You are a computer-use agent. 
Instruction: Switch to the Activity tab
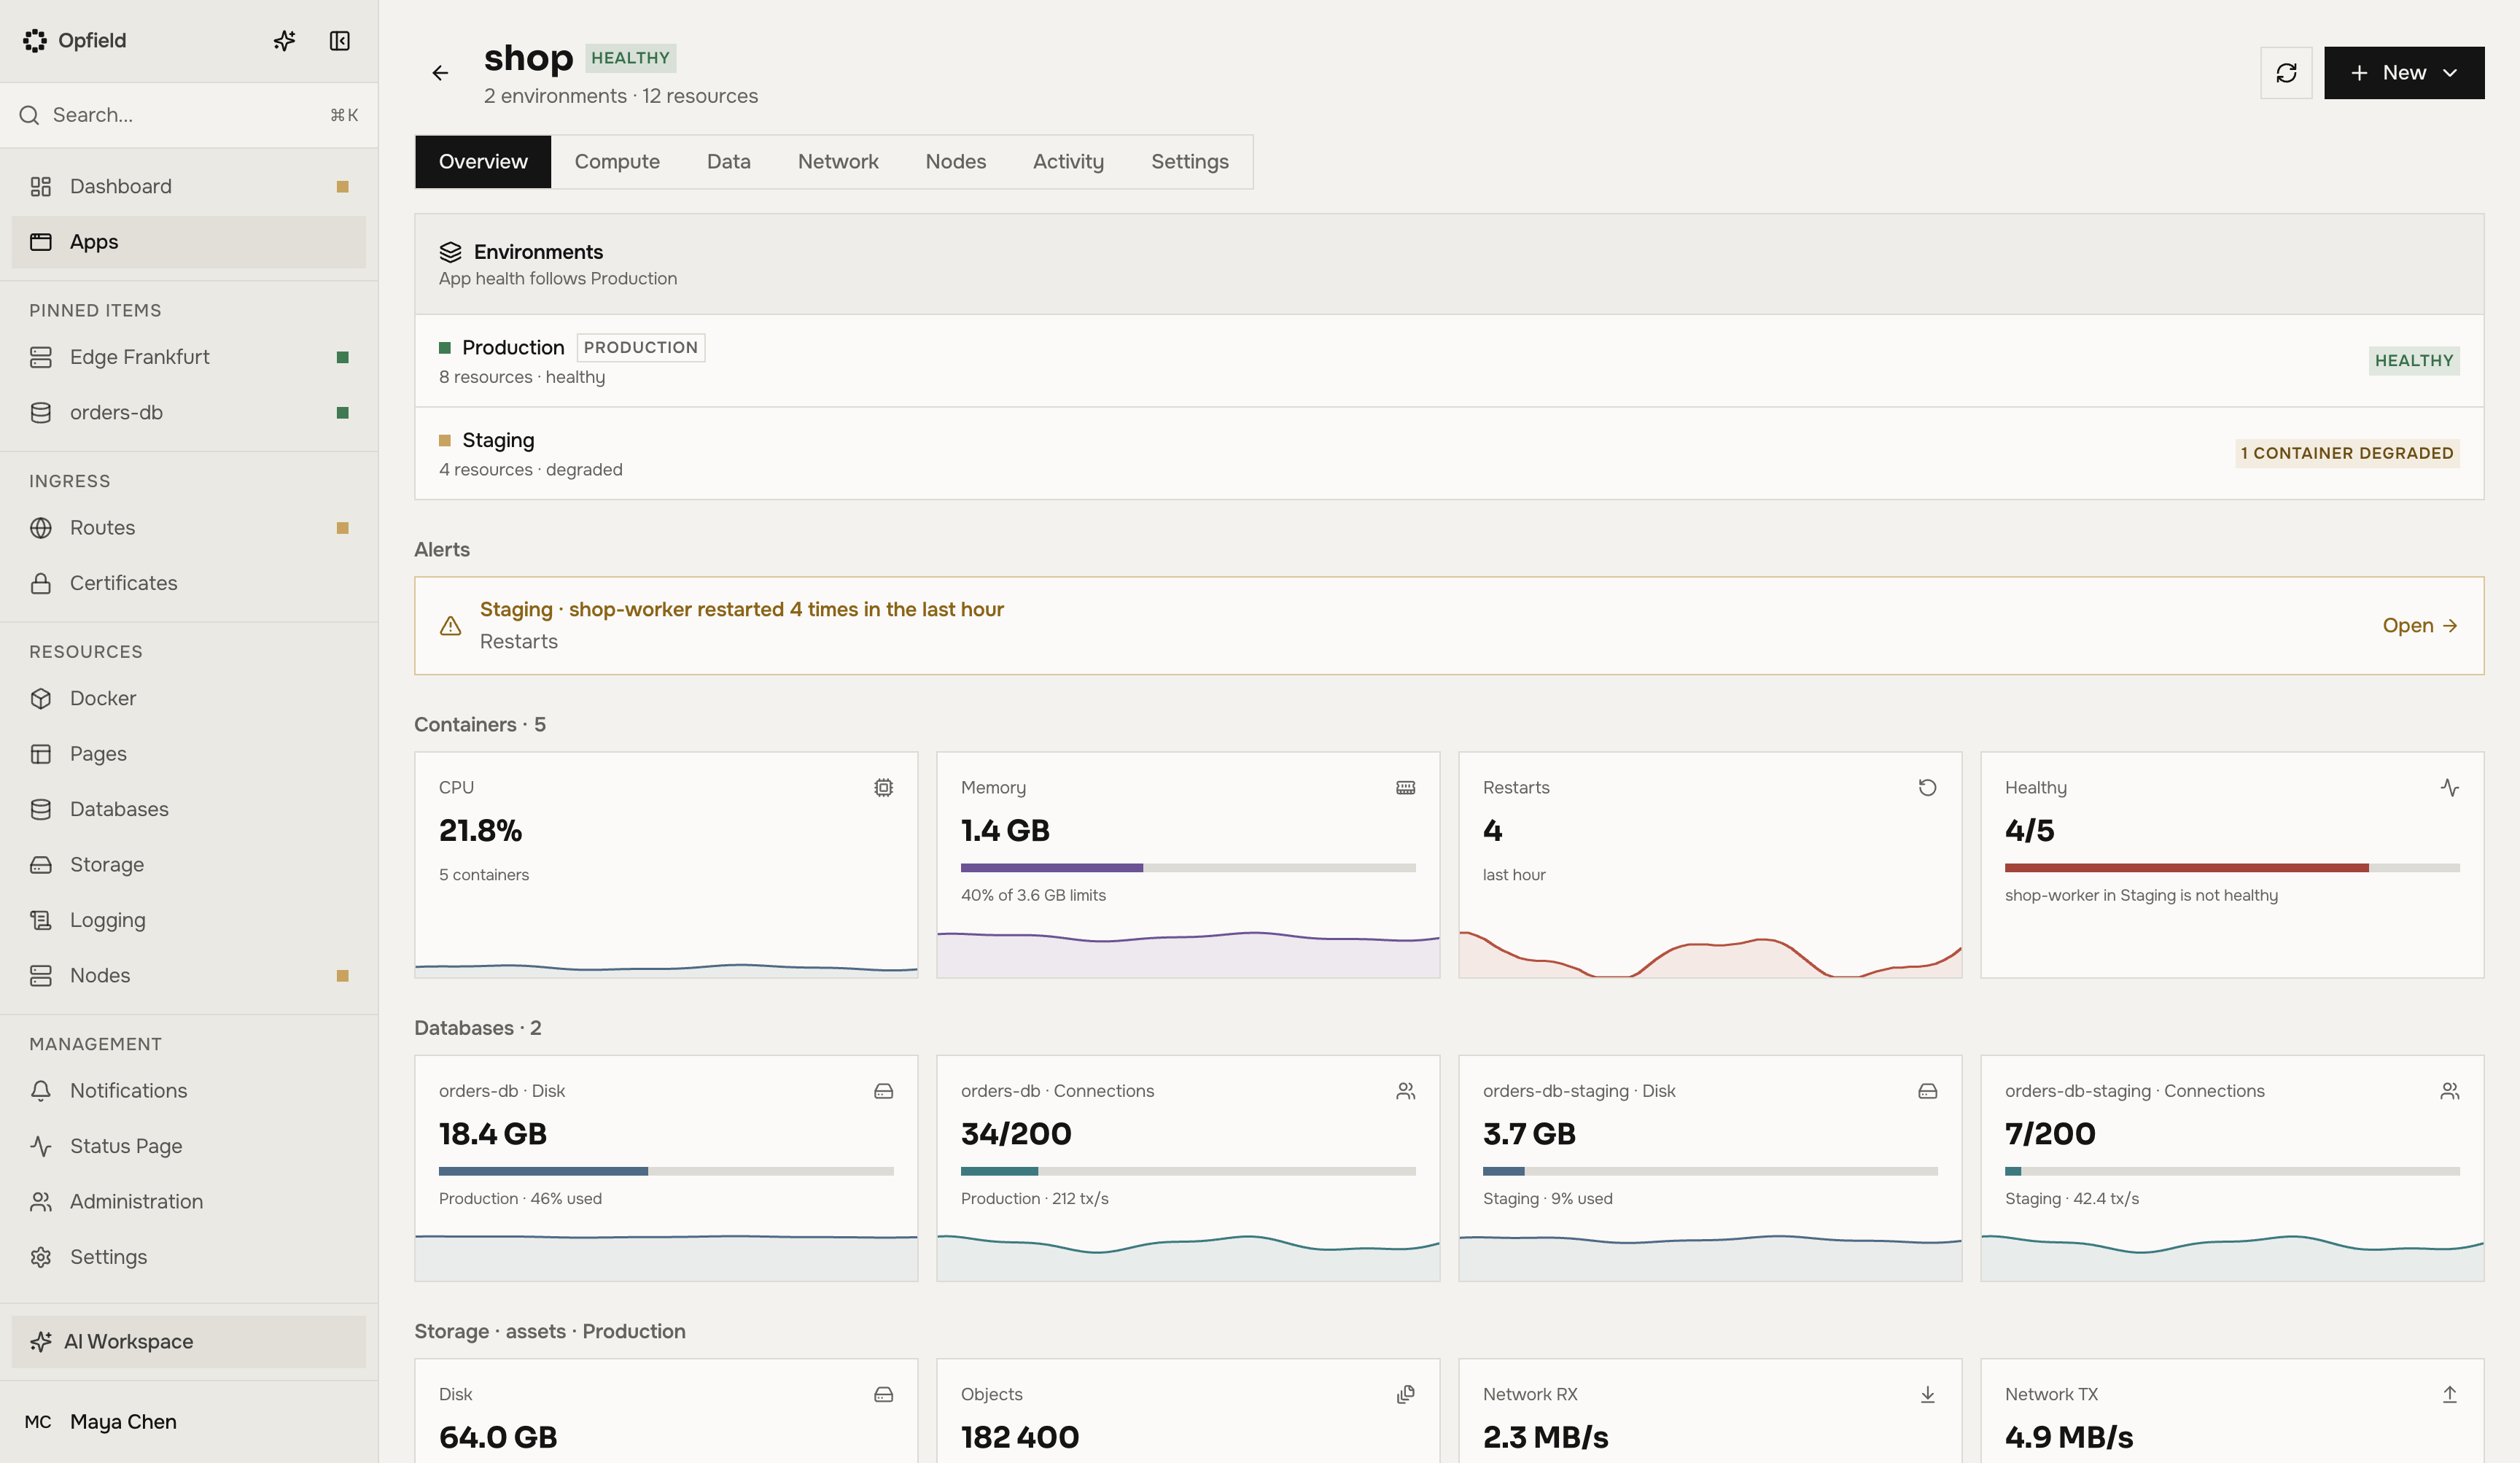point(1068,162)
